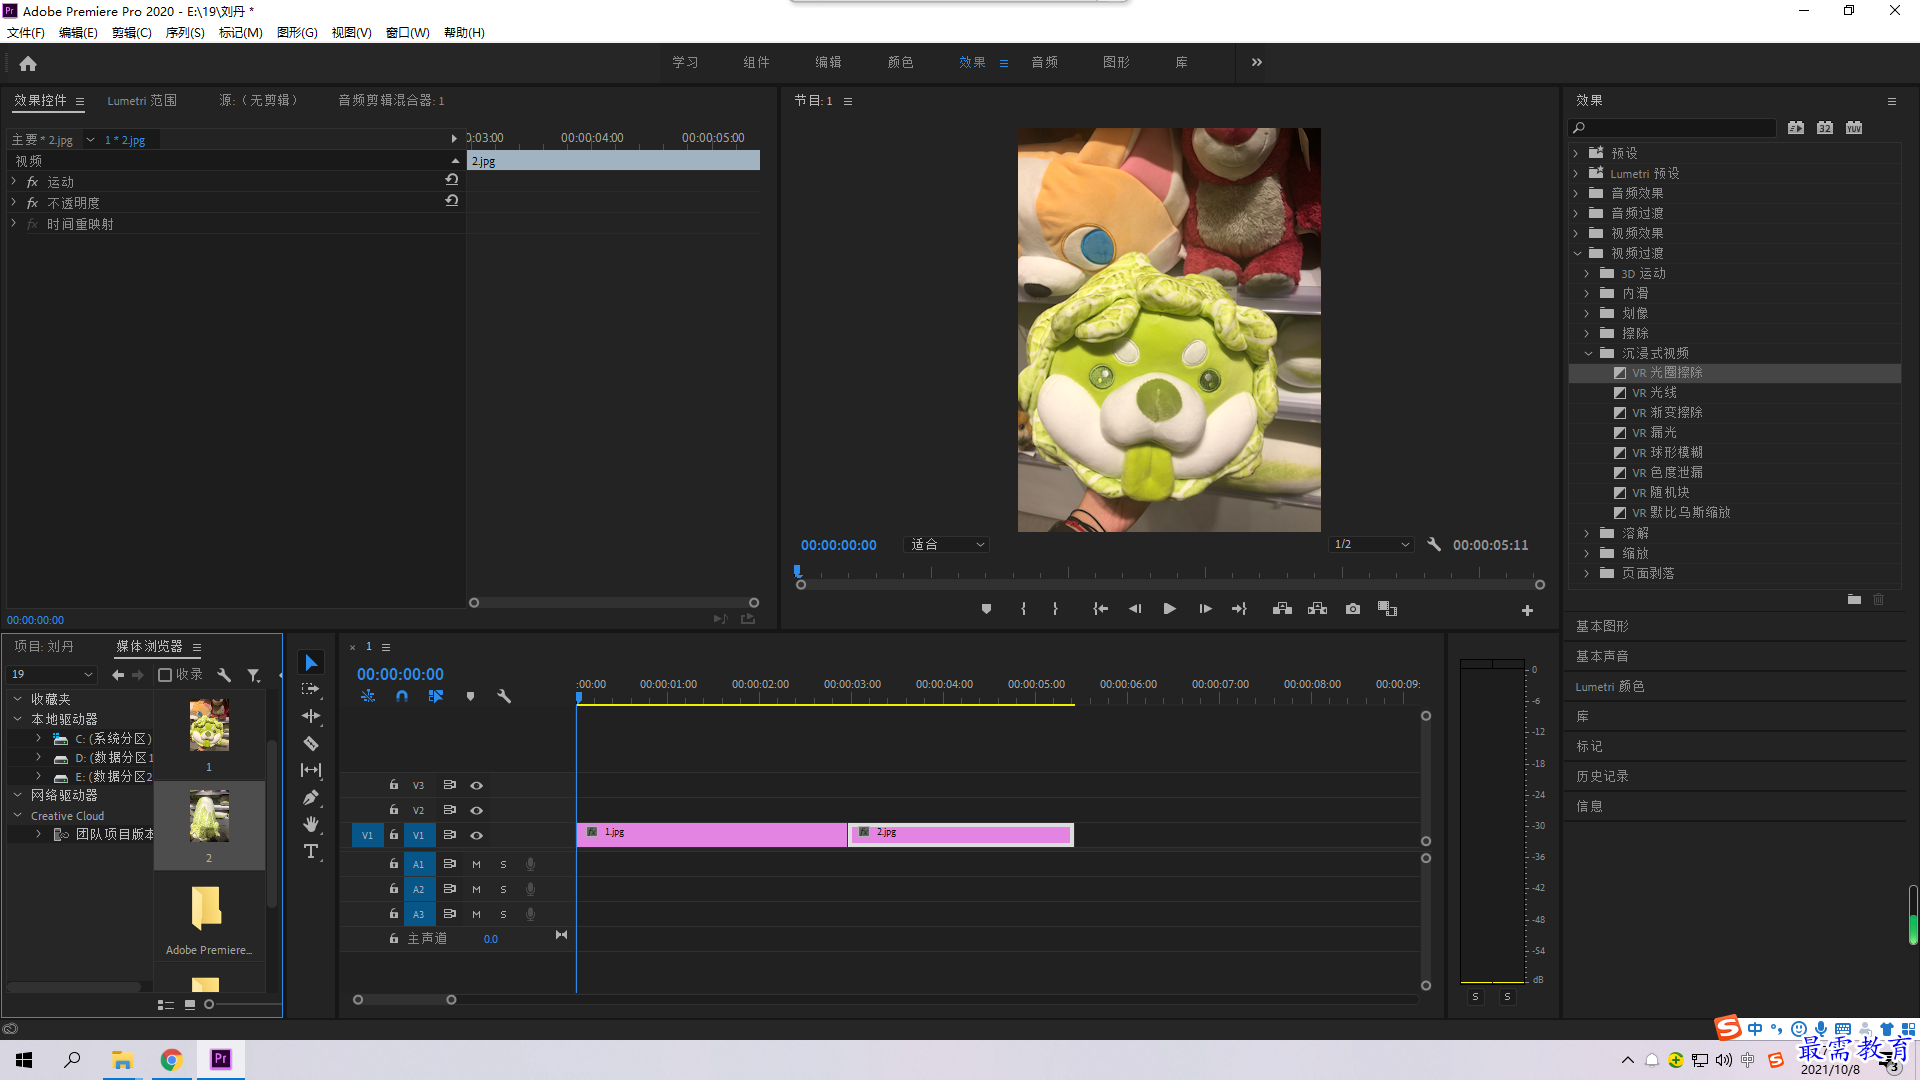Select the Selection tool arrow

click(x=311, y=663)
